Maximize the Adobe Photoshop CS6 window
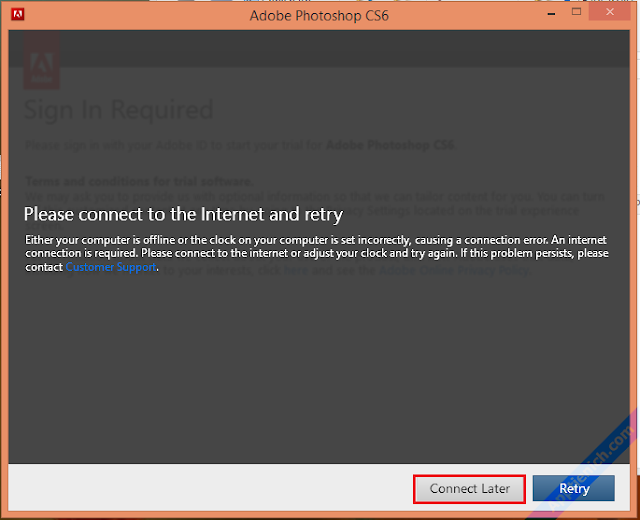 coord(576,12)
